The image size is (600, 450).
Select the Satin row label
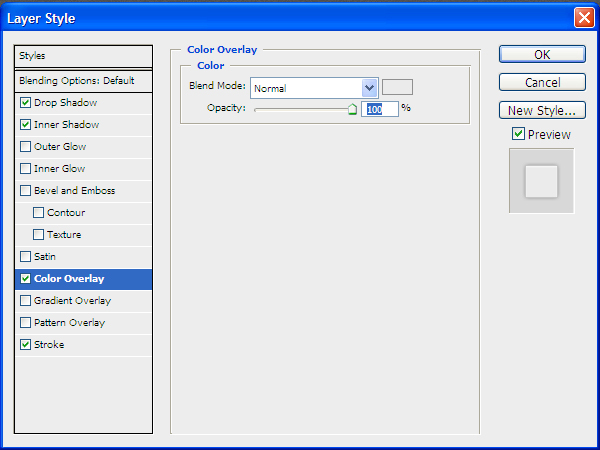[x=45, y=256]
